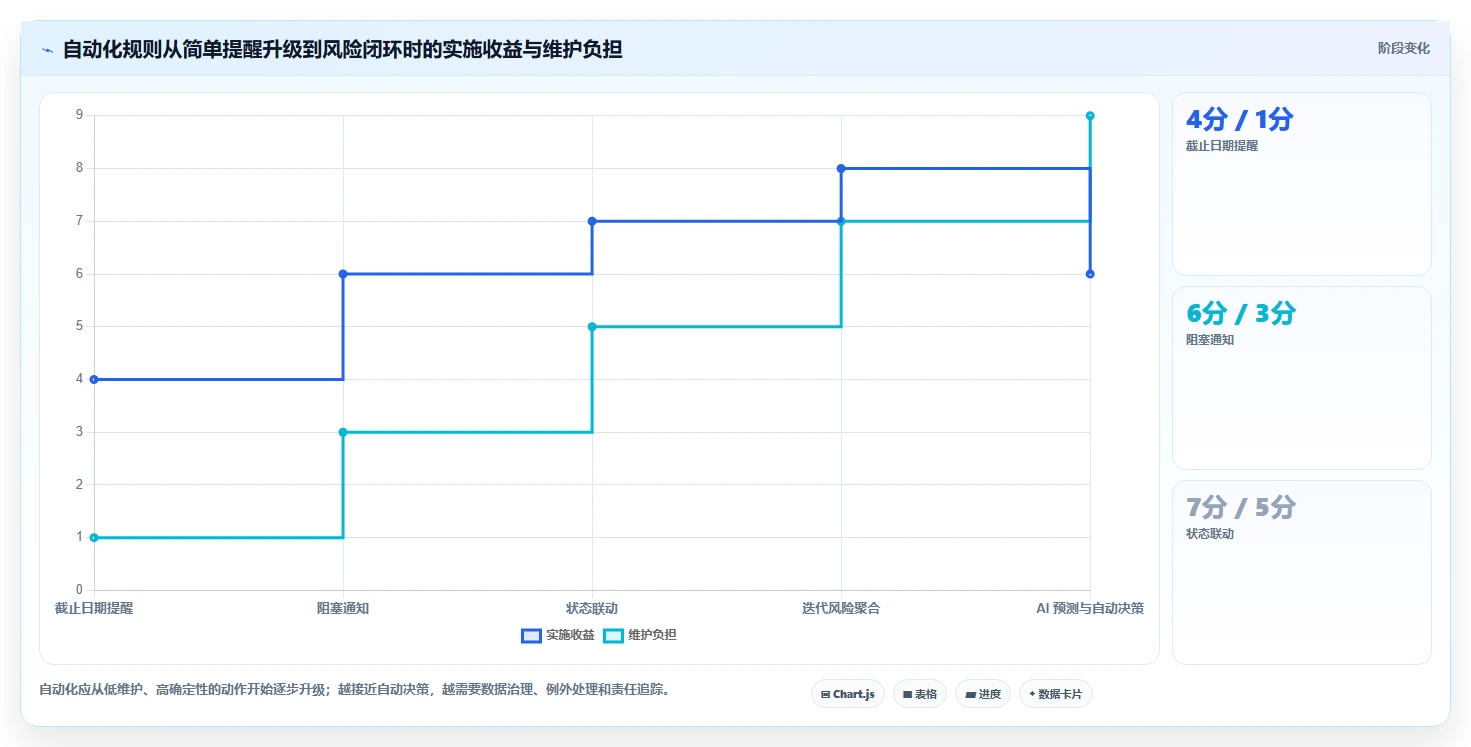Click the 实施收益 point at 迭代风险聚合
1471x747 pixels.
click(x=841, y=168)
